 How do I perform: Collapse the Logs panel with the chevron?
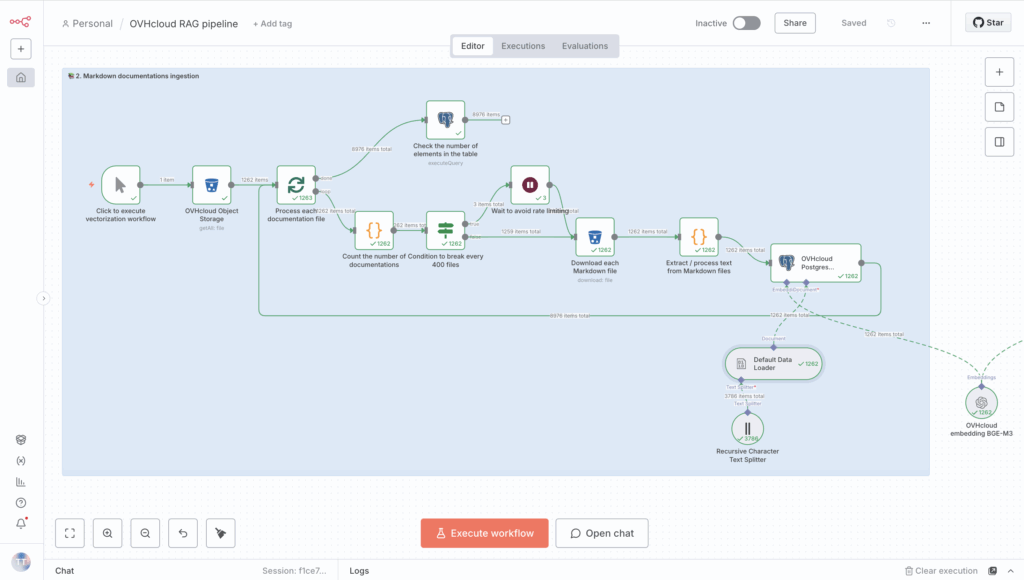(1009, 571)
